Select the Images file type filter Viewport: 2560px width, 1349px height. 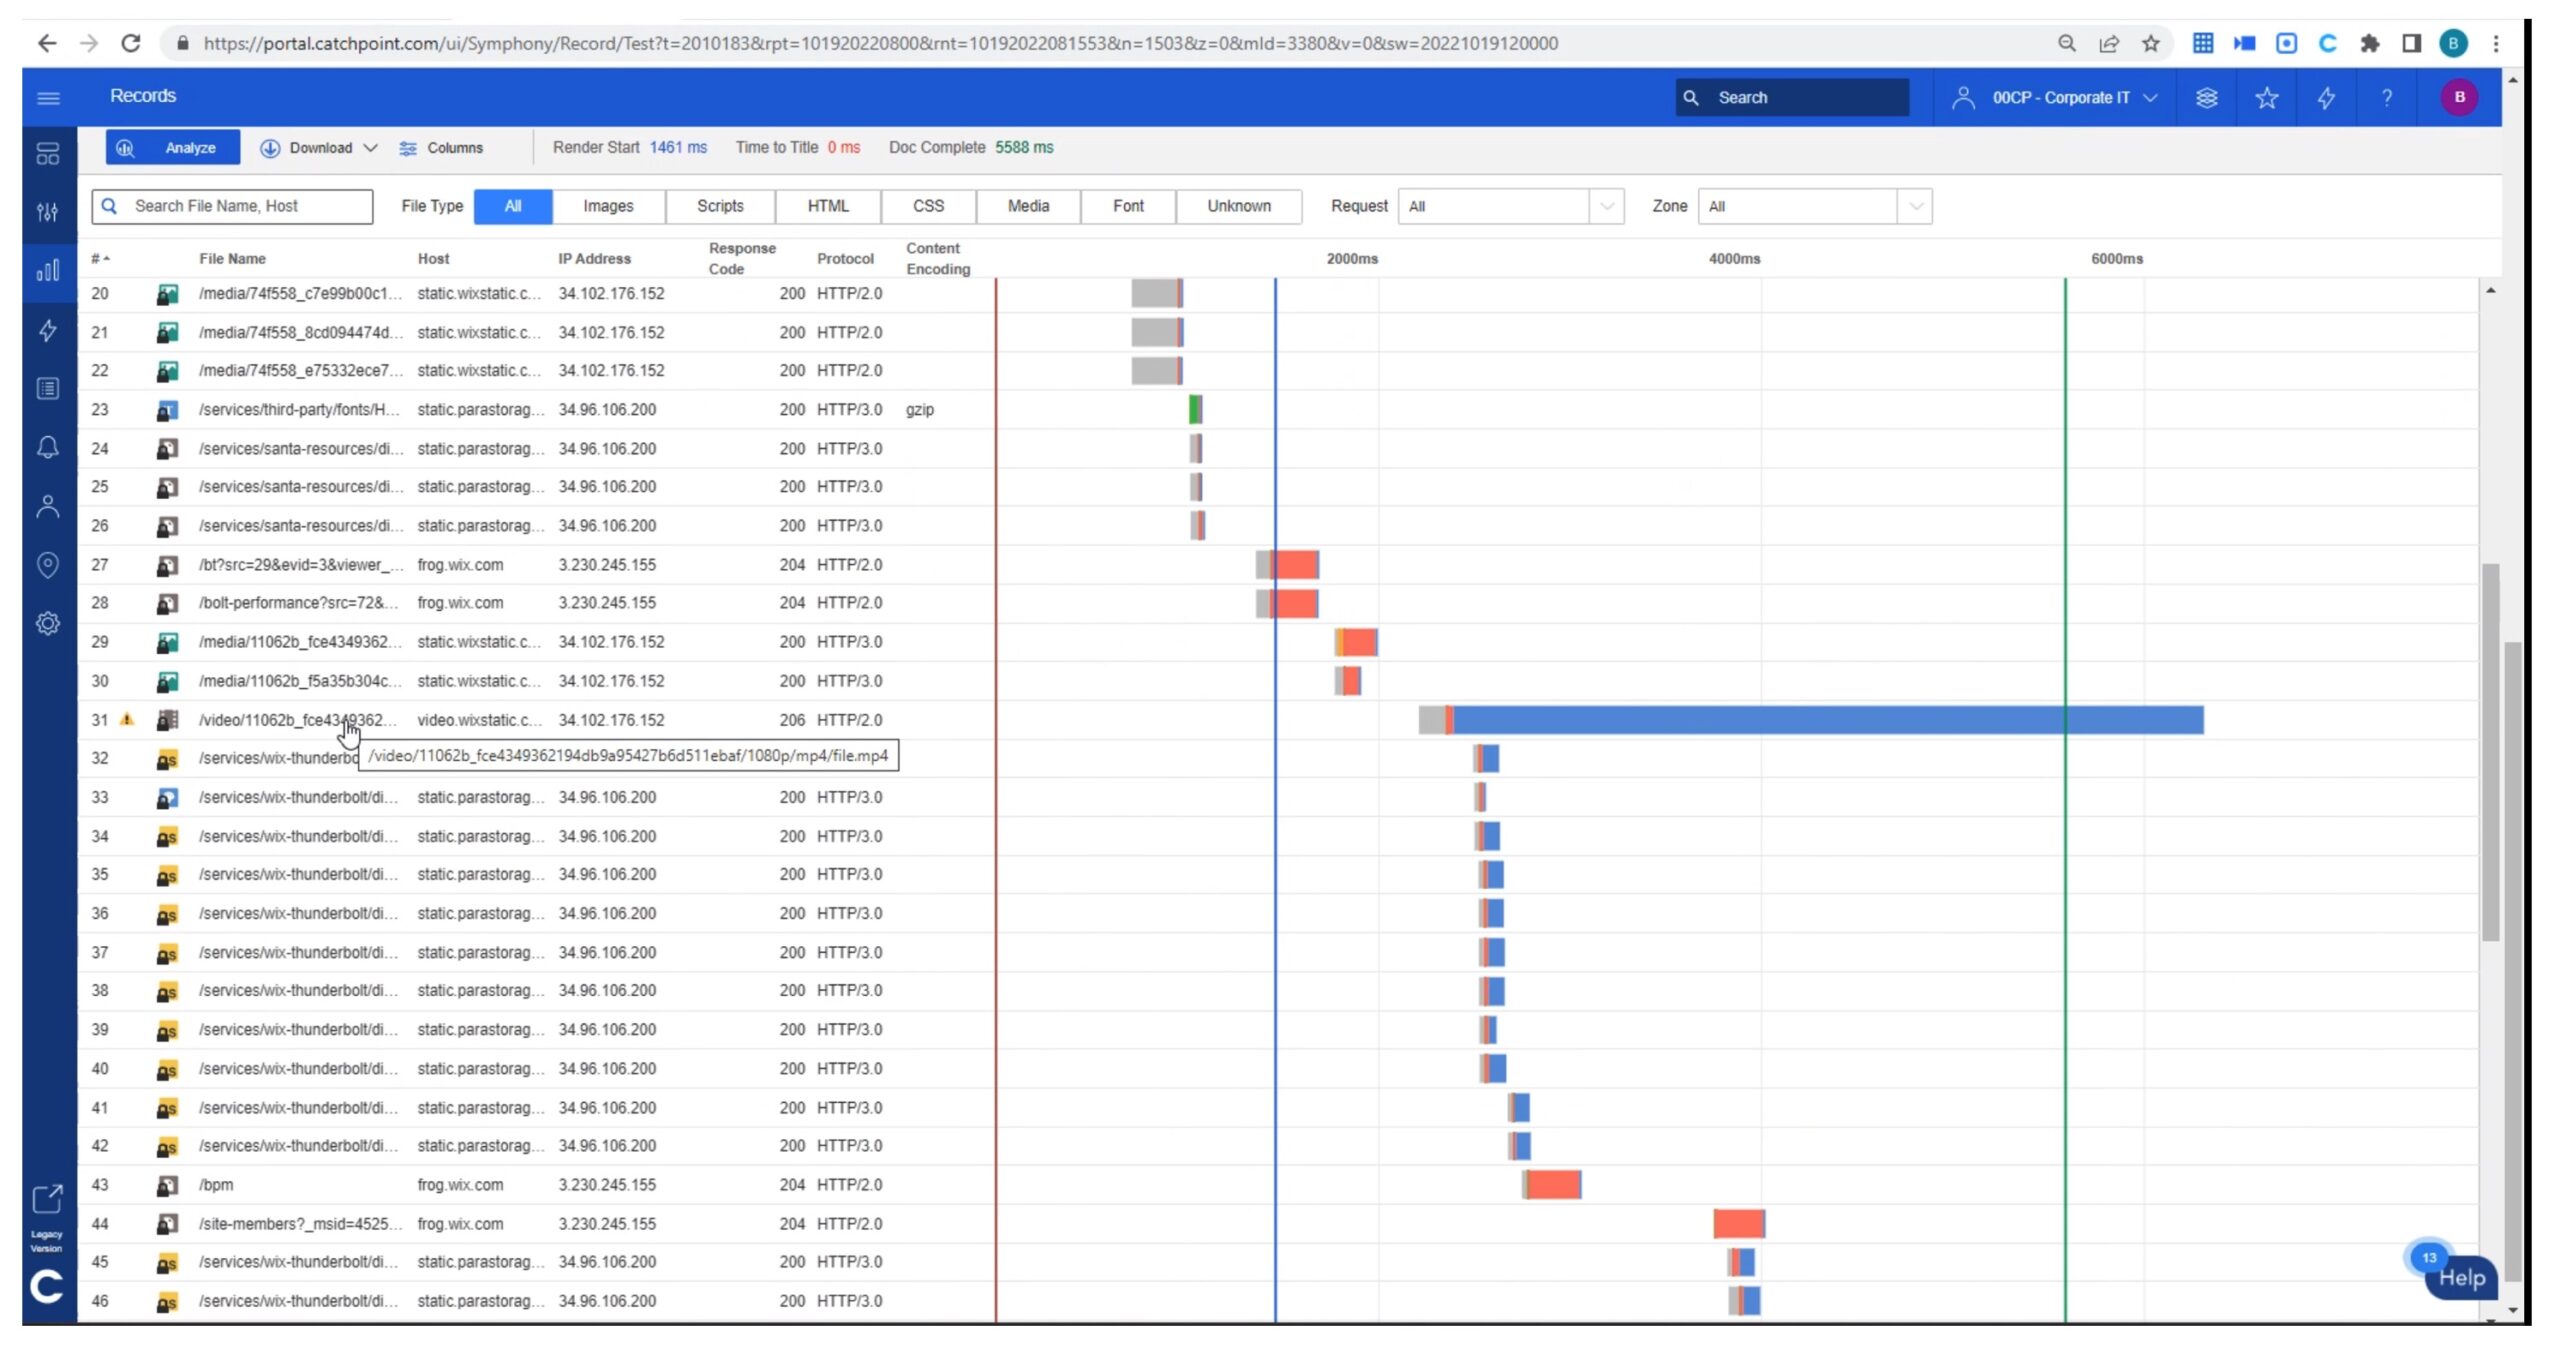(608, 206)
